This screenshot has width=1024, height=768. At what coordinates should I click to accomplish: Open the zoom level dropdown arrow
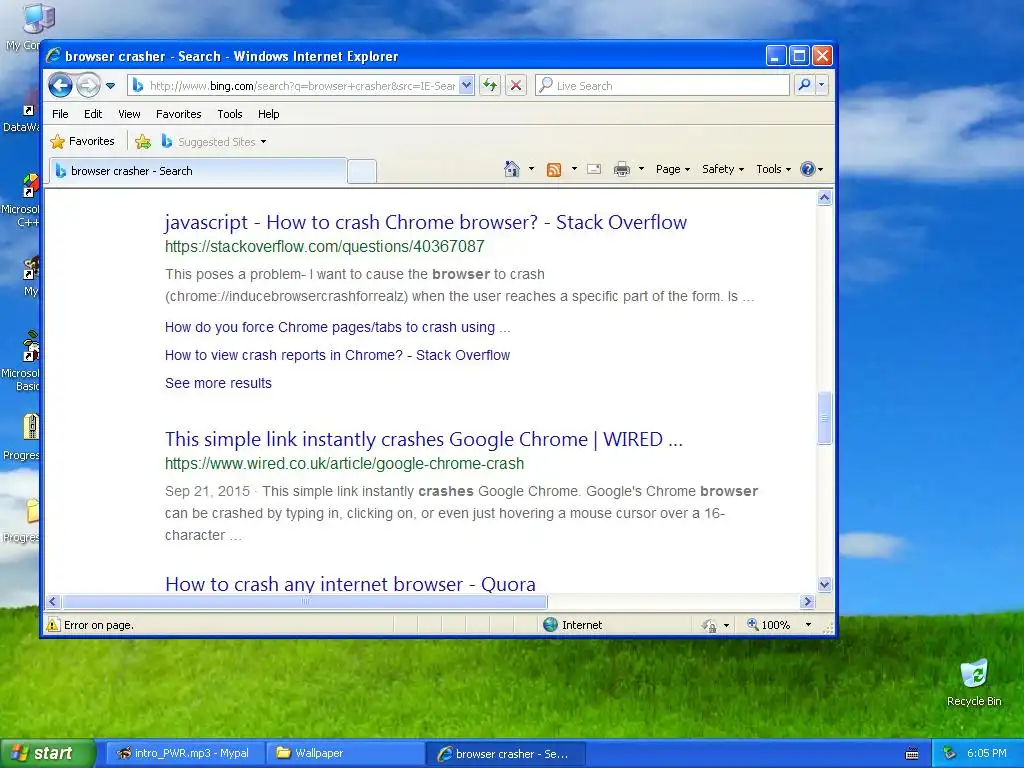(808, 625)
